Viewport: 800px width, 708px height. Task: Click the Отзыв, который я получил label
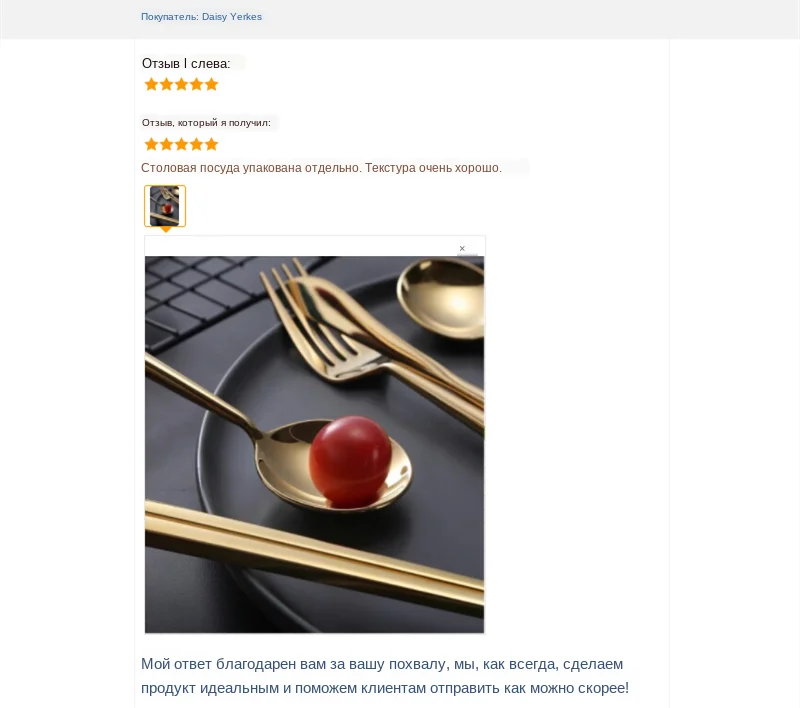(x=206, y=122)
